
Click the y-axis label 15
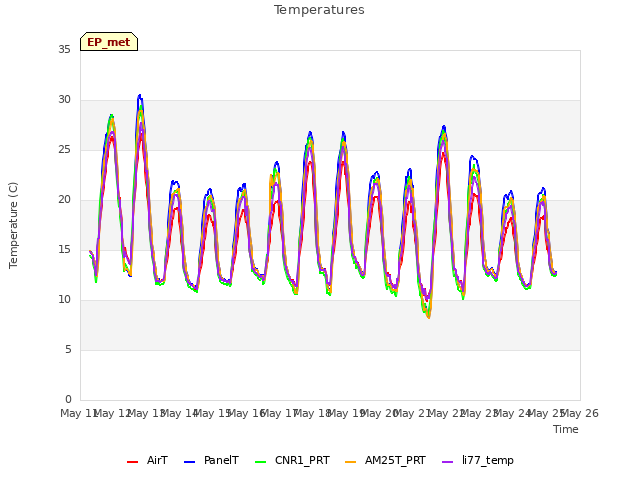64,249
